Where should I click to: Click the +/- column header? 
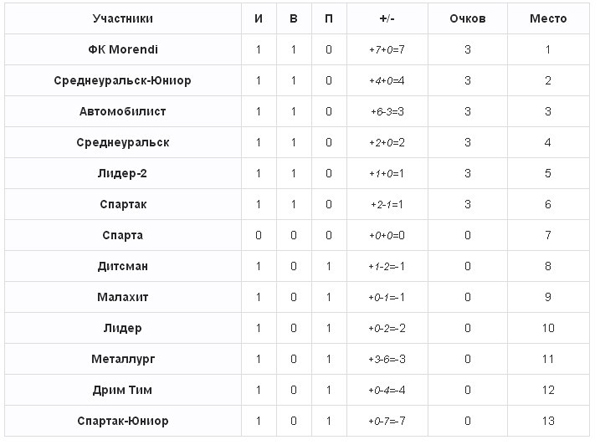point(387,18)
